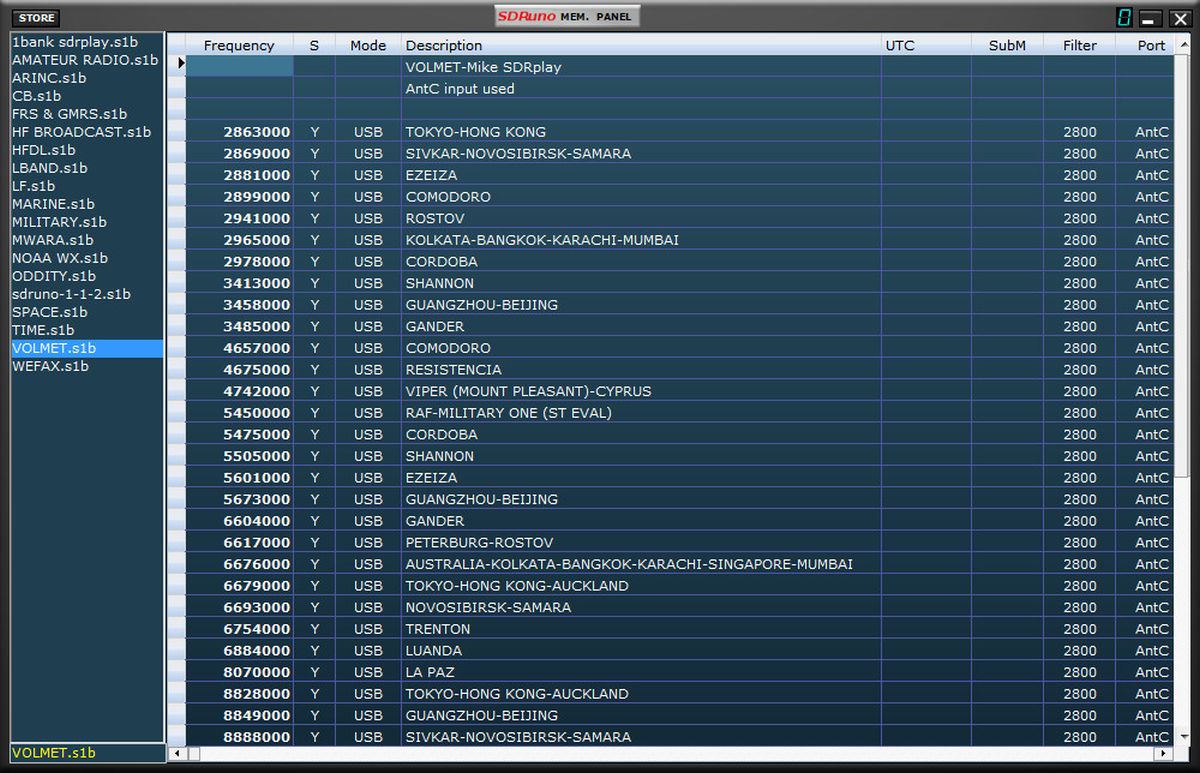Select FRS & GMRS.s1b bank
This screenshot has width=1200, height=773.
[69, 114]
